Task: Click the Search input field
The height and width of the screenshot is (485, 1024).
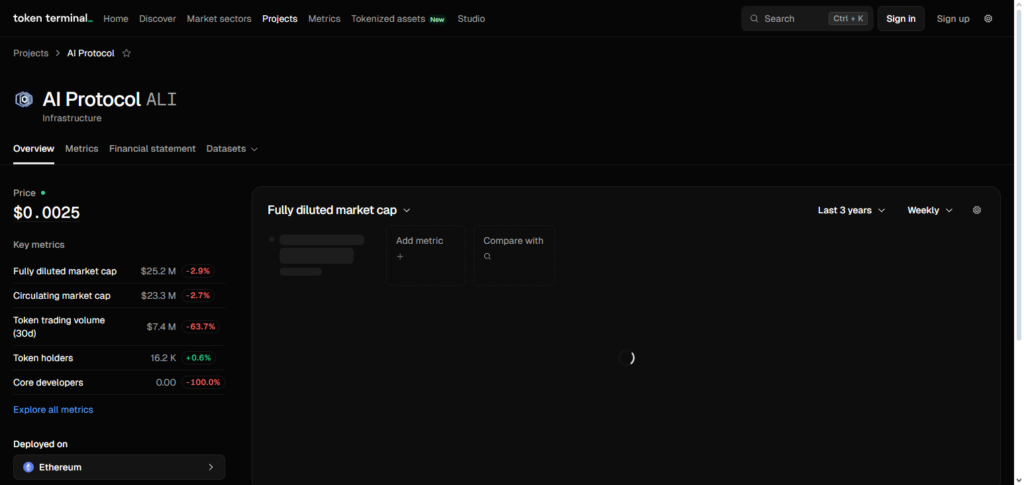Action: (x=795, y=19)
